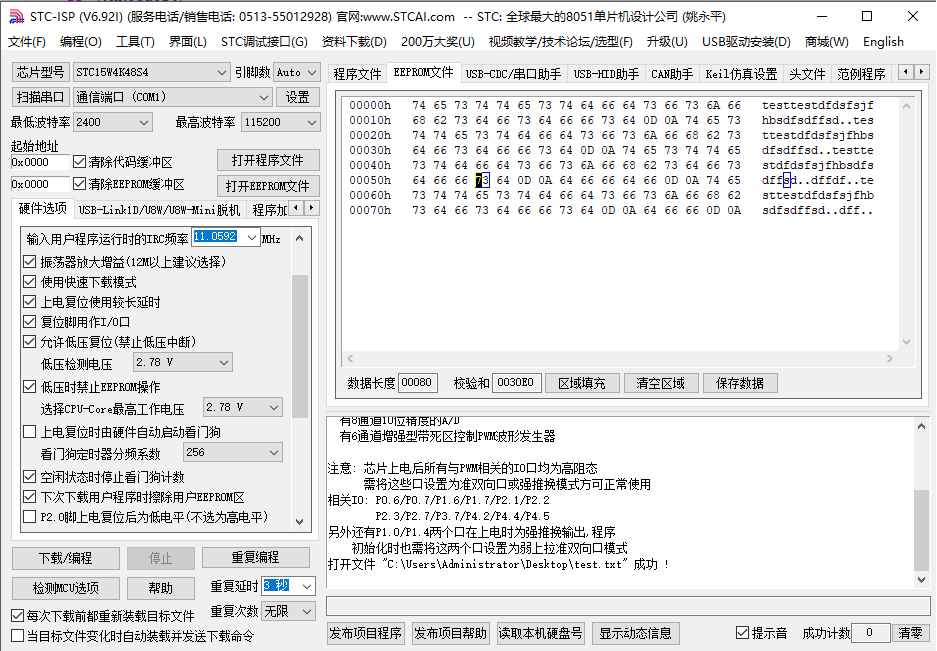Image resolution: width=937 pixels, height=651 pixels.
Task: Open 工具(T) menu
Action: 135,42
